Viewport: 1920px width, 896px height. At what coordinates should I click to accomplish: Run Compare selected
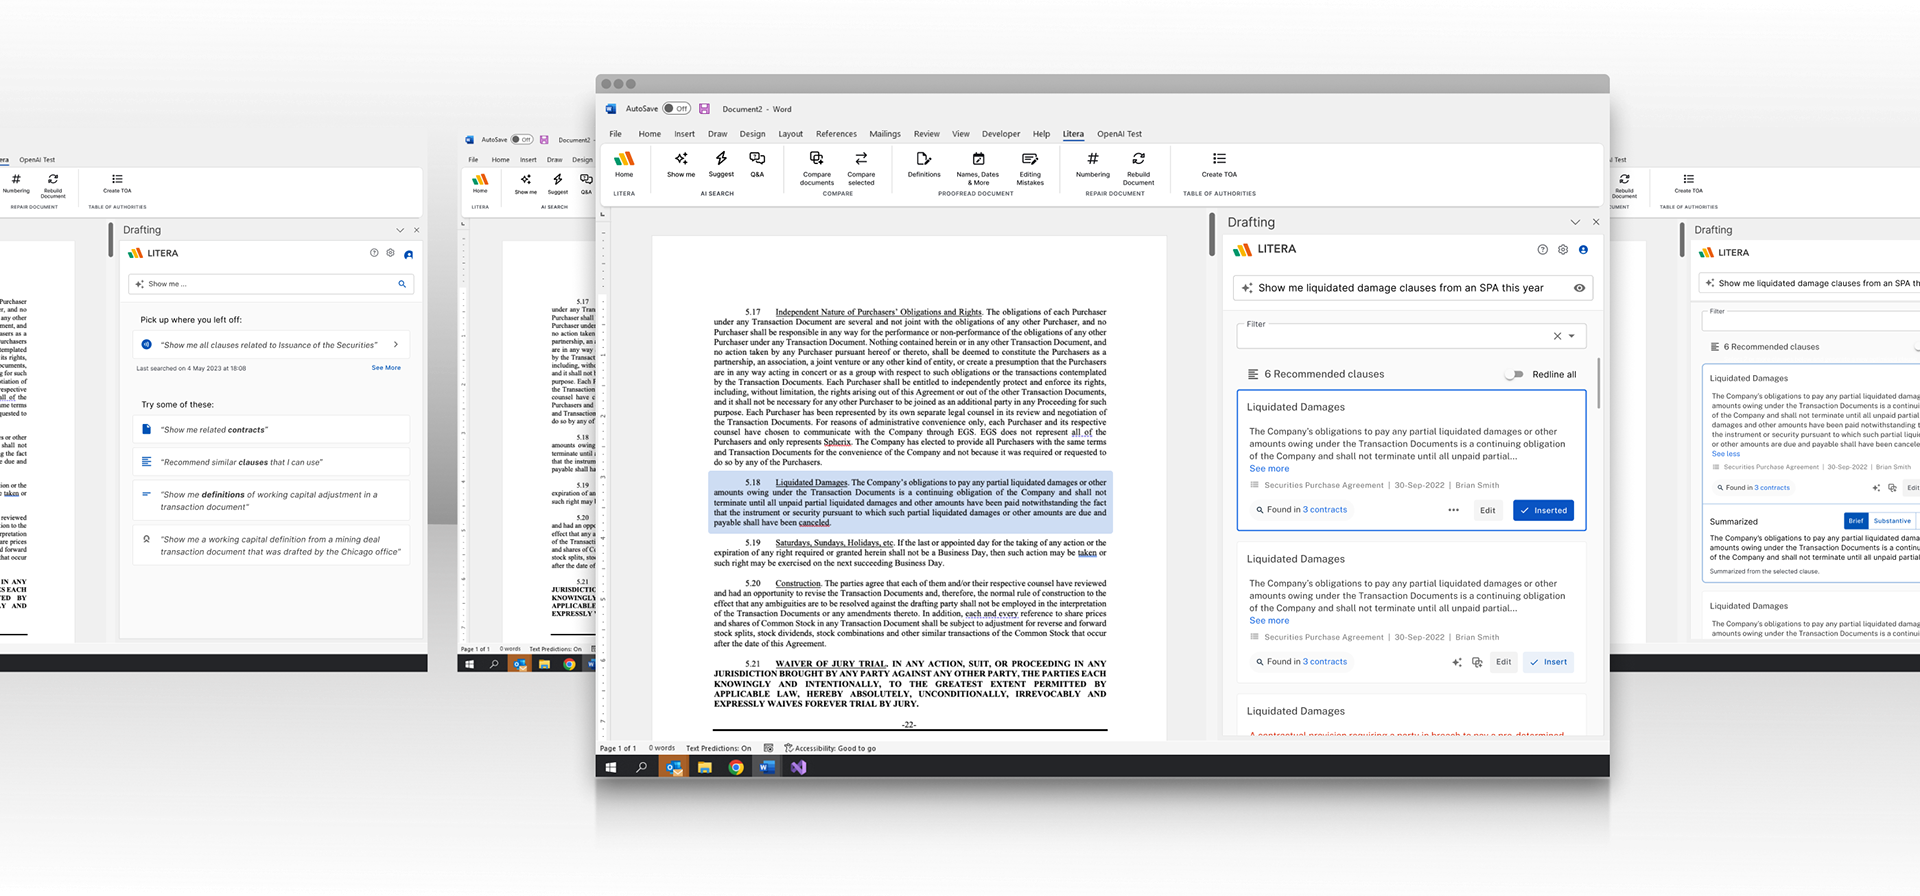pyautogui.click(x=861, y=168)
